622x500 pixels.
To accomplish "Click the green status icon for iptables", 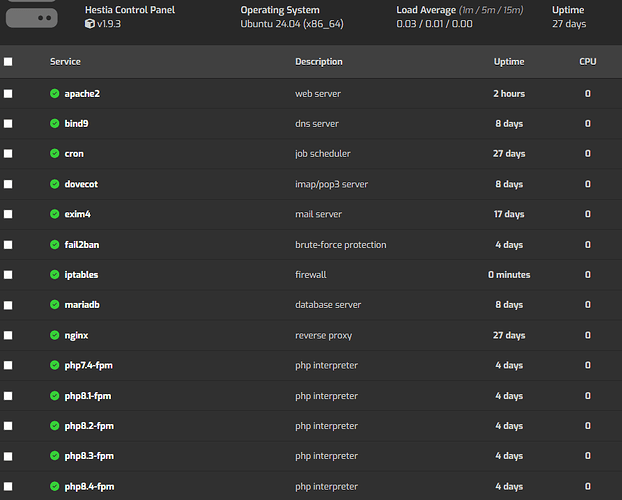I will 55,275.
